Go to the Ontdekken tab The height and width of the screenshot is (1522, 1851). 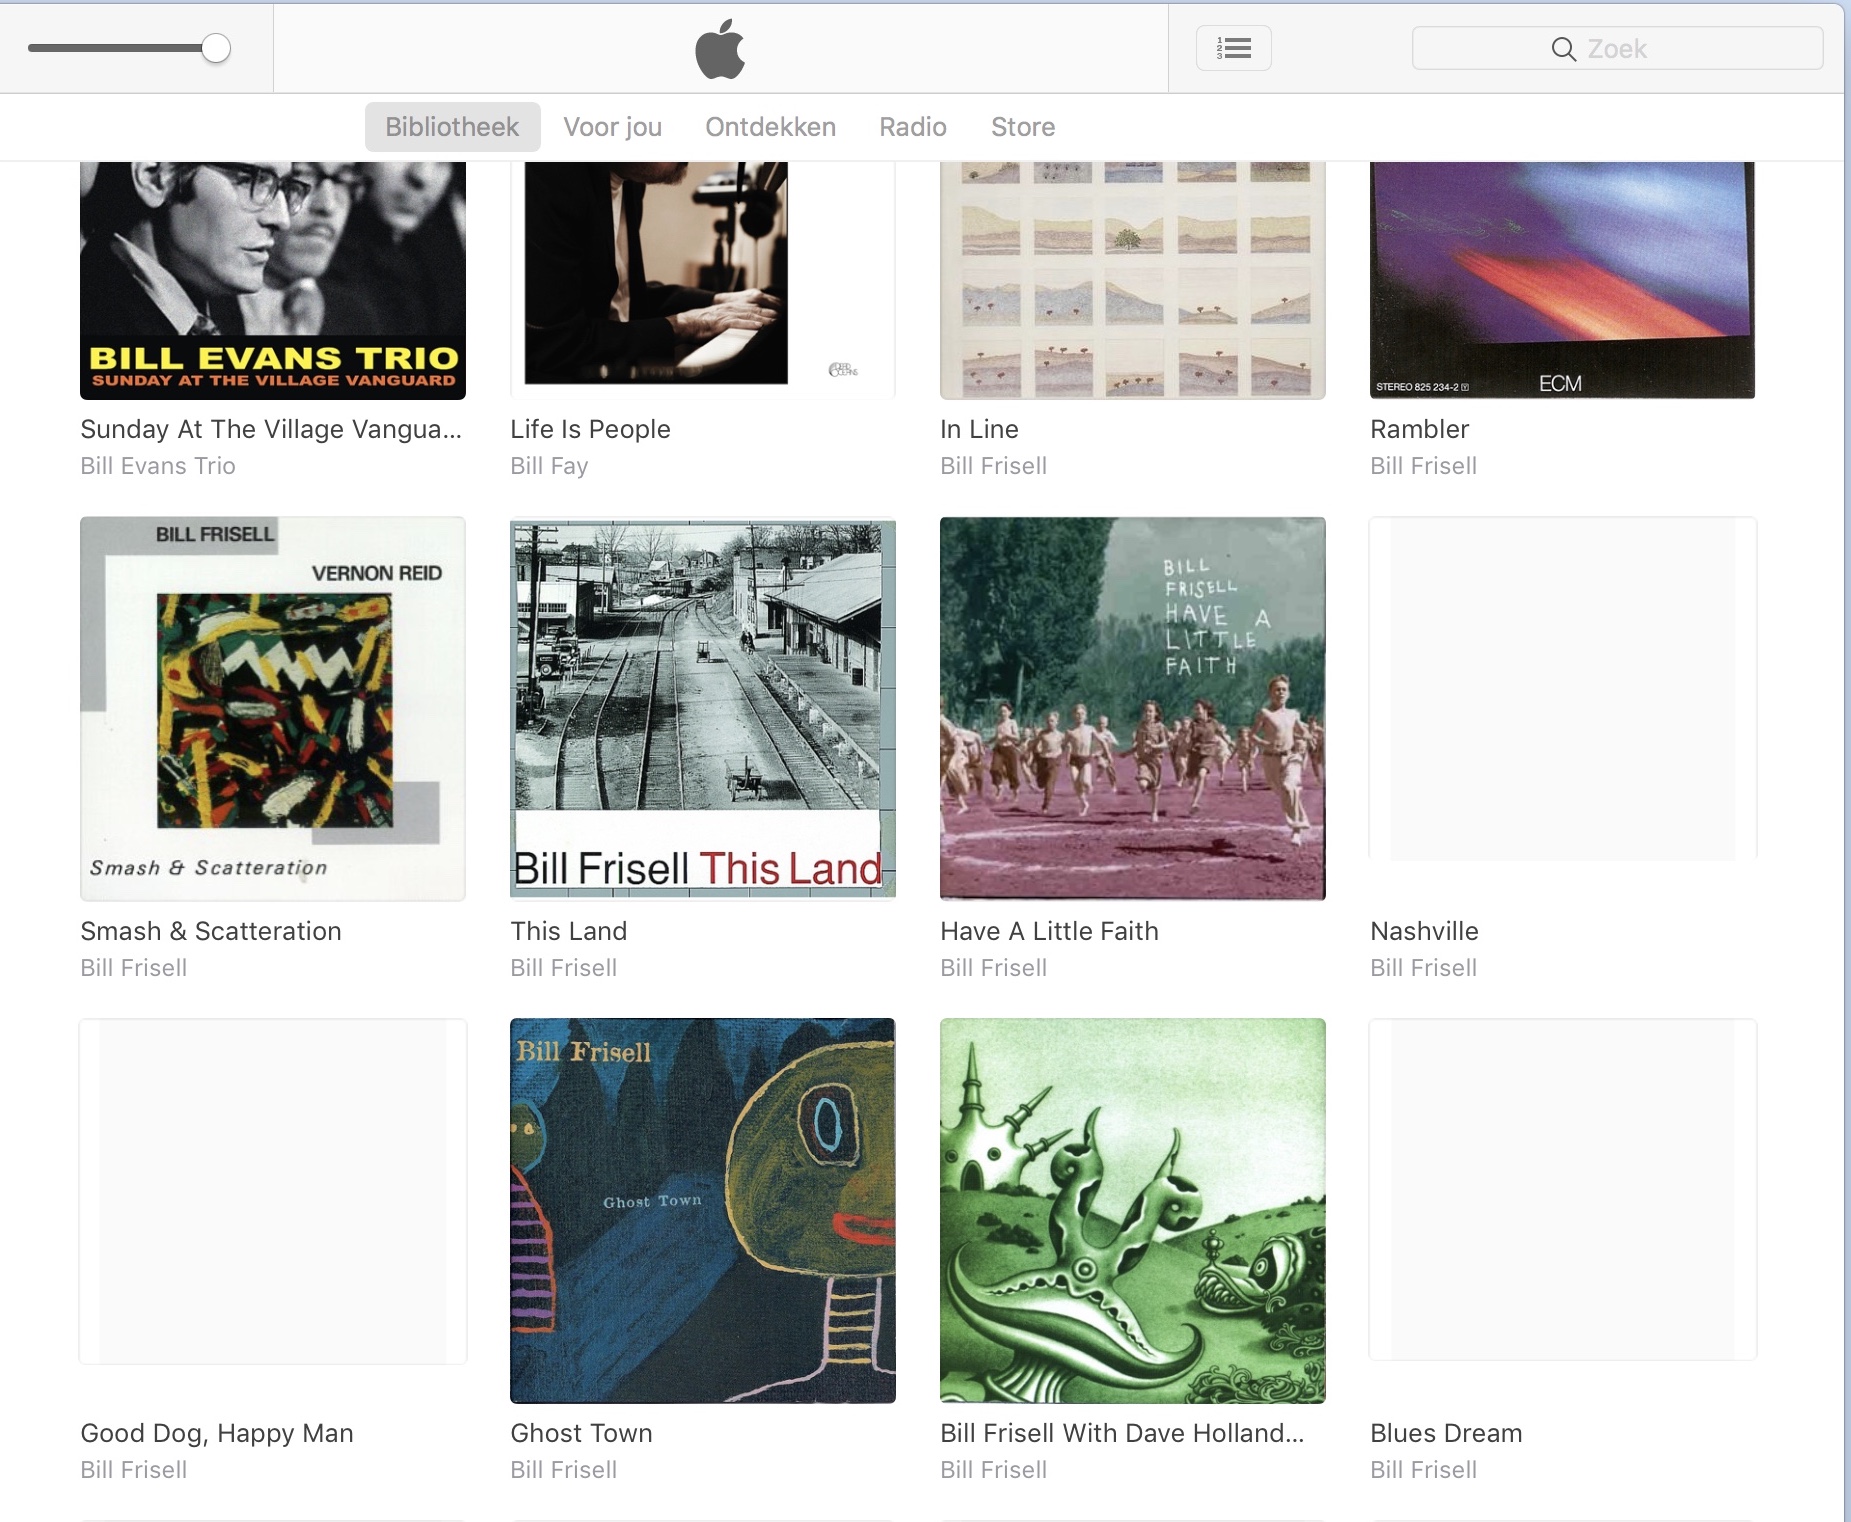click(x=770, y=127)
